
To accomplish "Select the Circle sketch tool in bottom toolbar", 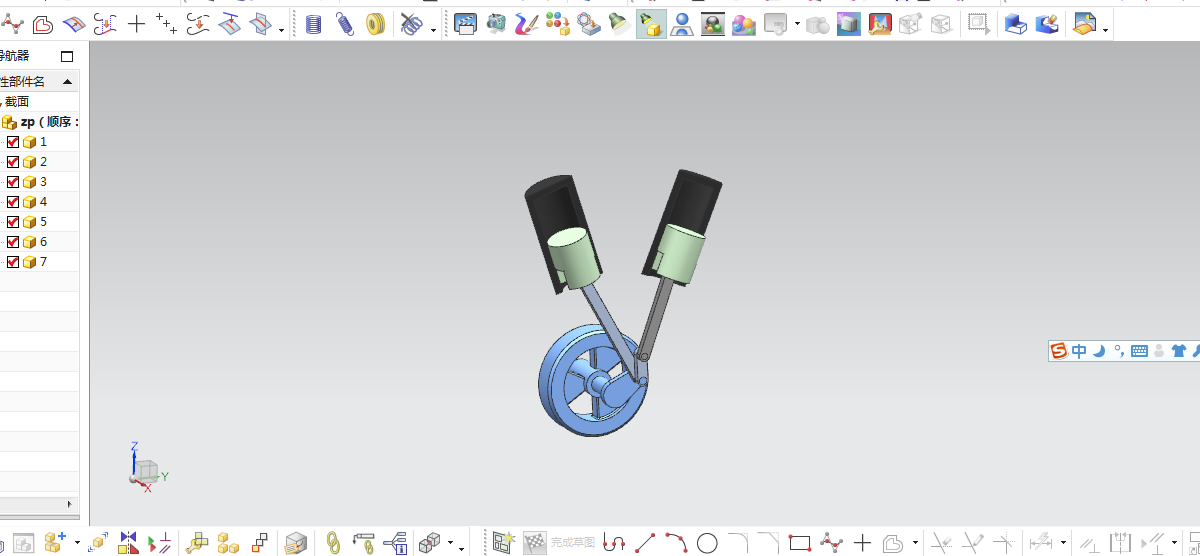I will tap(707, 543).
